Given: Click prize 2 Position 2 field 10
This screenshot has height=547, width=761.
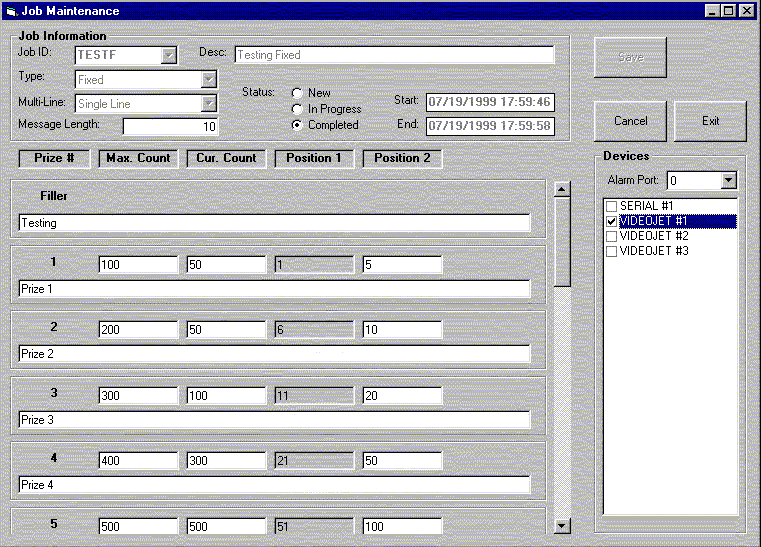Looking at the screenshot, I should click(x=402, y=330).
